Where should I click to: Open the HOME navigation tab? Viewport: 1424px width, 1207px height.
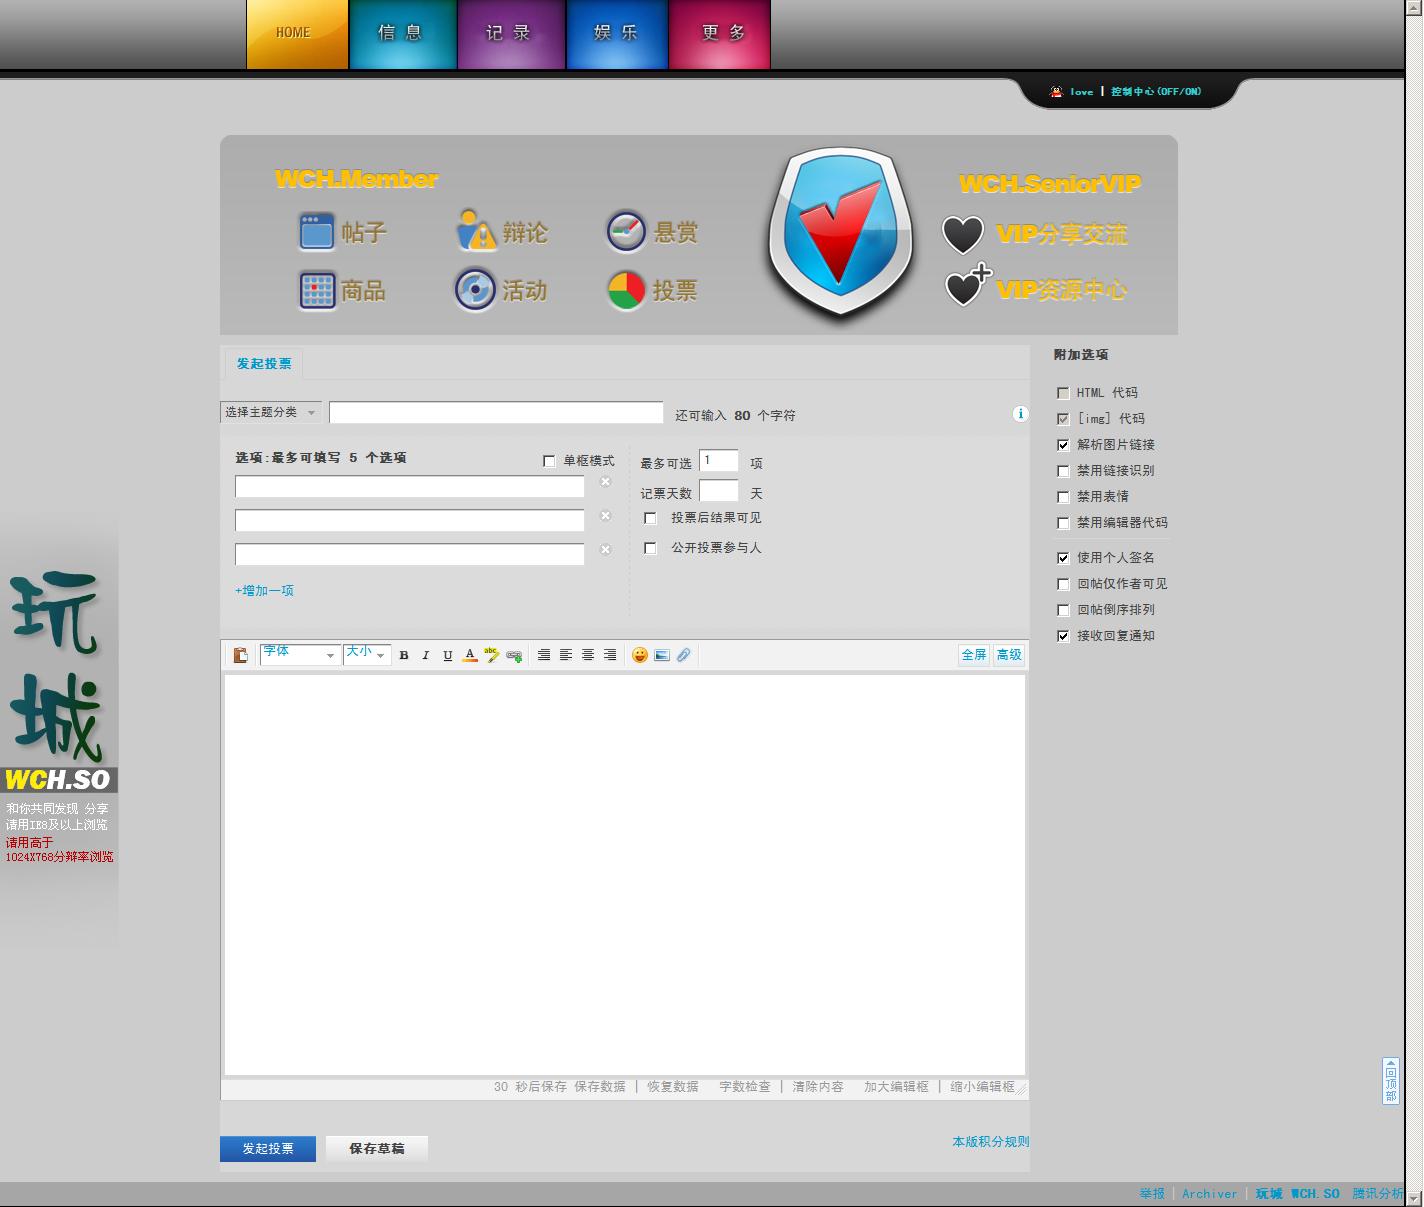click(x=297, y=34)
